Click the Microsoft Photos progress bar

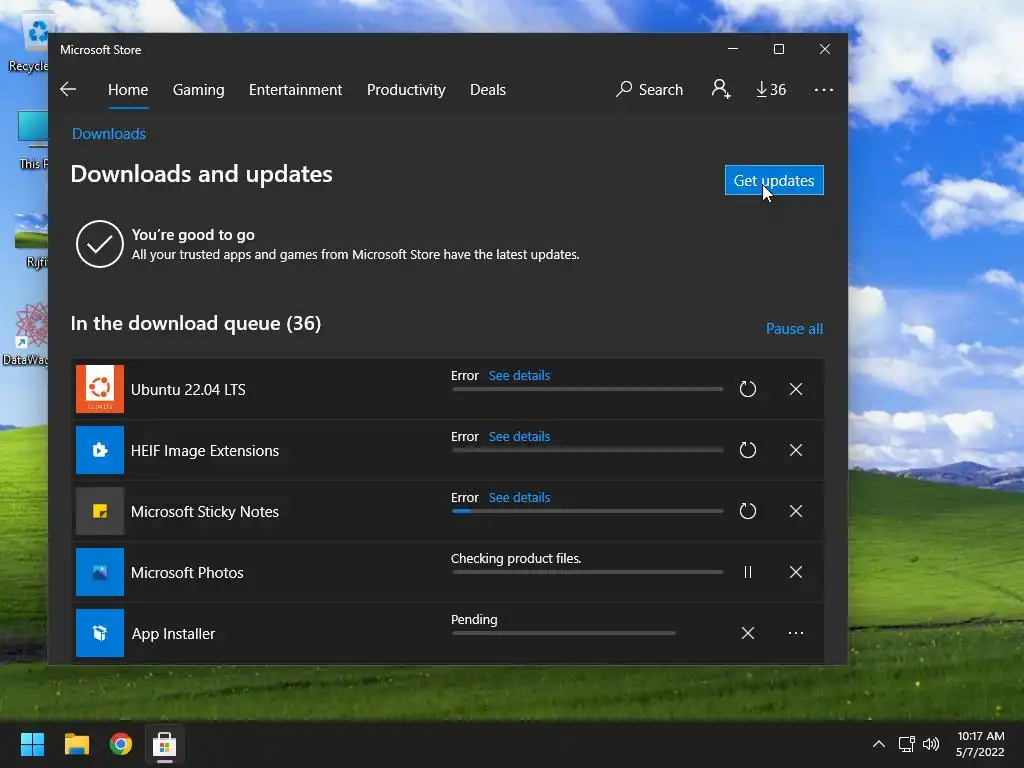587,572
